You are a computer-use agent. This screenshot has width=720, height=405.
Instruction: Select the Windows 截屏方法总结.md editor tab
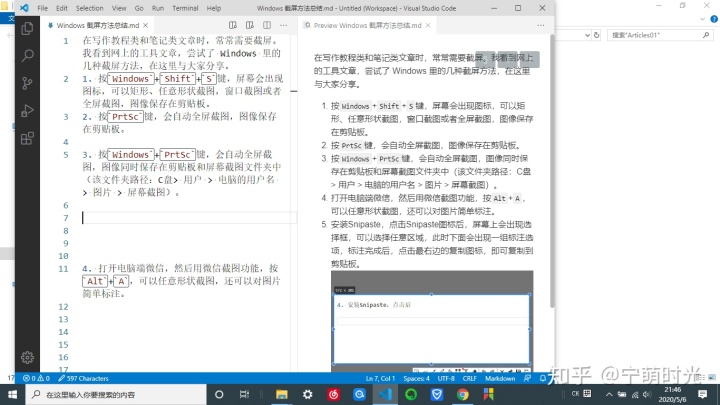click(x=97, y=25)
